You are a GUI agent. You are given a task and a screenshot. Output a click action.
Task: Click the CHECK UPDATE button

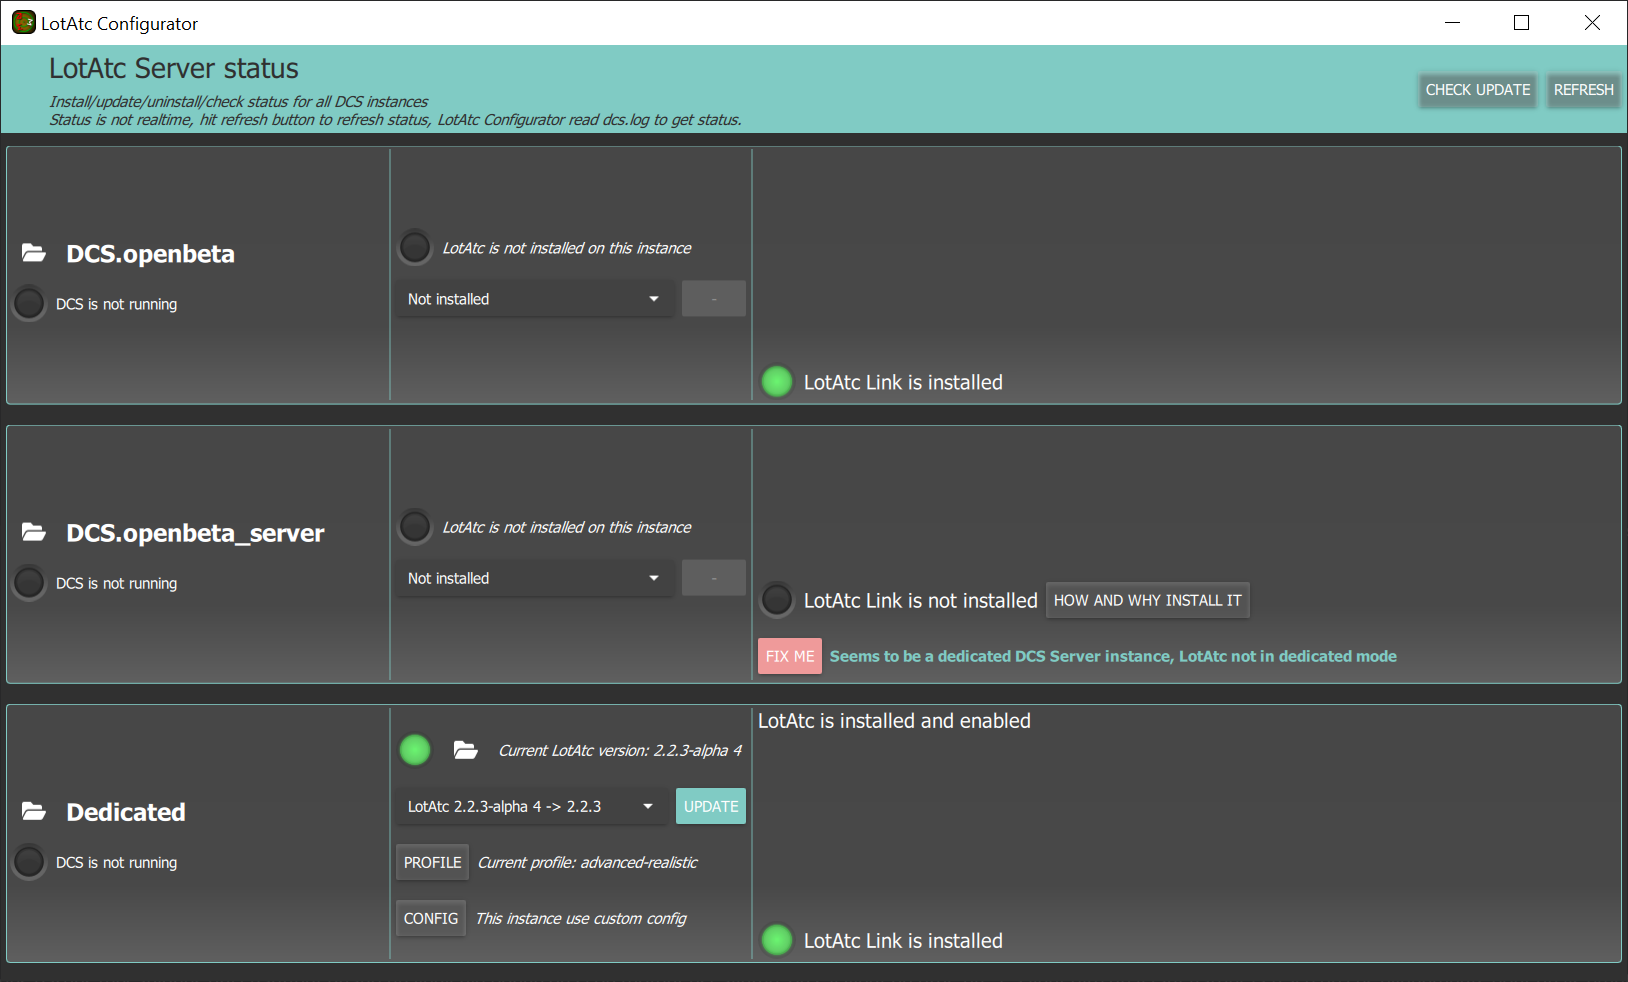point(1478,90)
